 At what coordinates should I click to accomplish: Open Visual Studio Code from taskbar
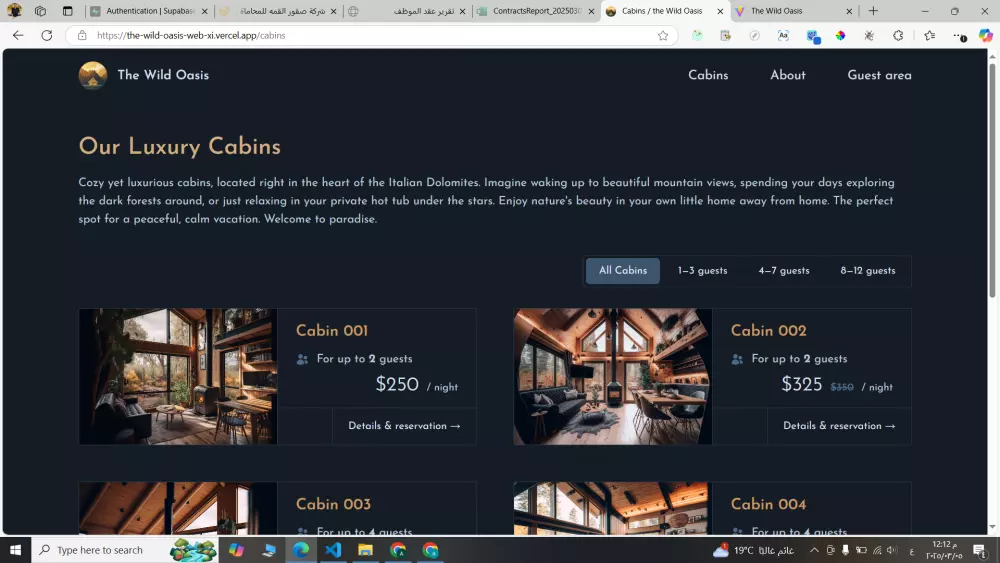click(333, 550)
